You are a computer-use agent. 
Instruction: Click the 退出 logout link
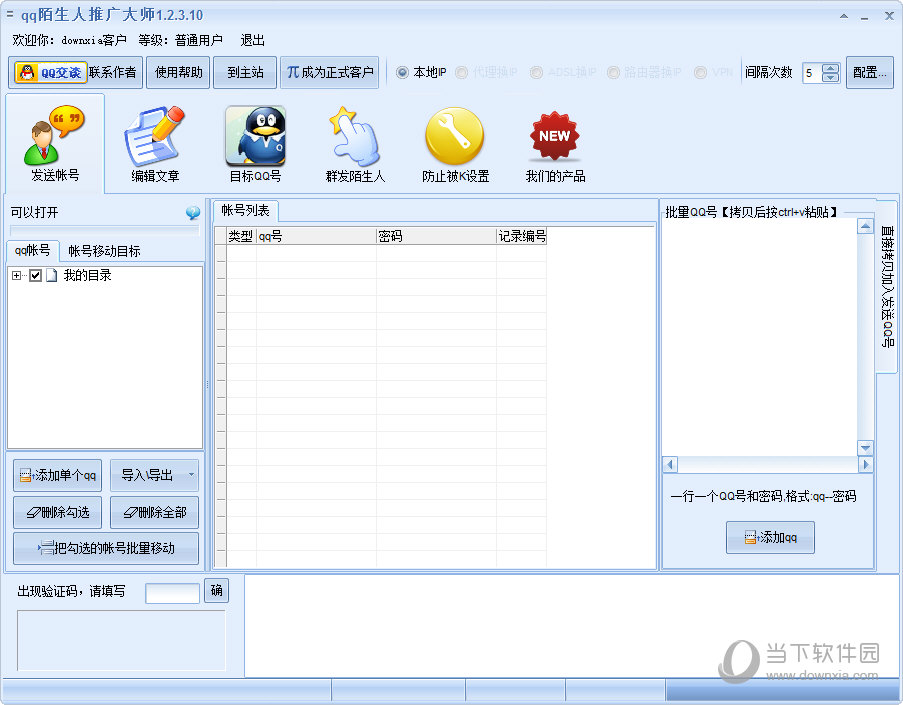(x=252, y=40)
